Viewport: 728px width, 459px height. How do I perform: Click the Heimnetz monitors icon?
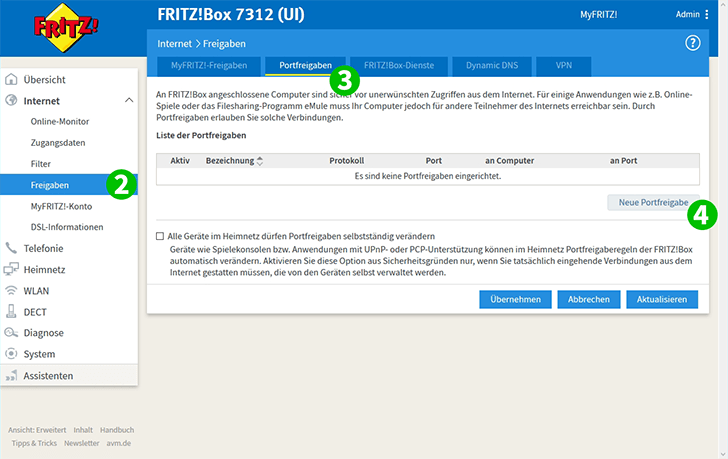(11, 269)
